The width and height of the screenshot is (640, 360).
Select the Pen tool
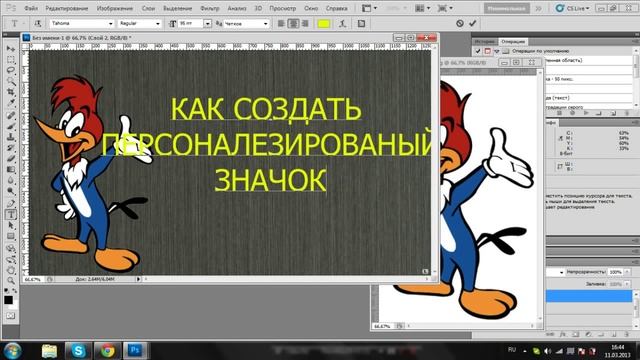11,204
